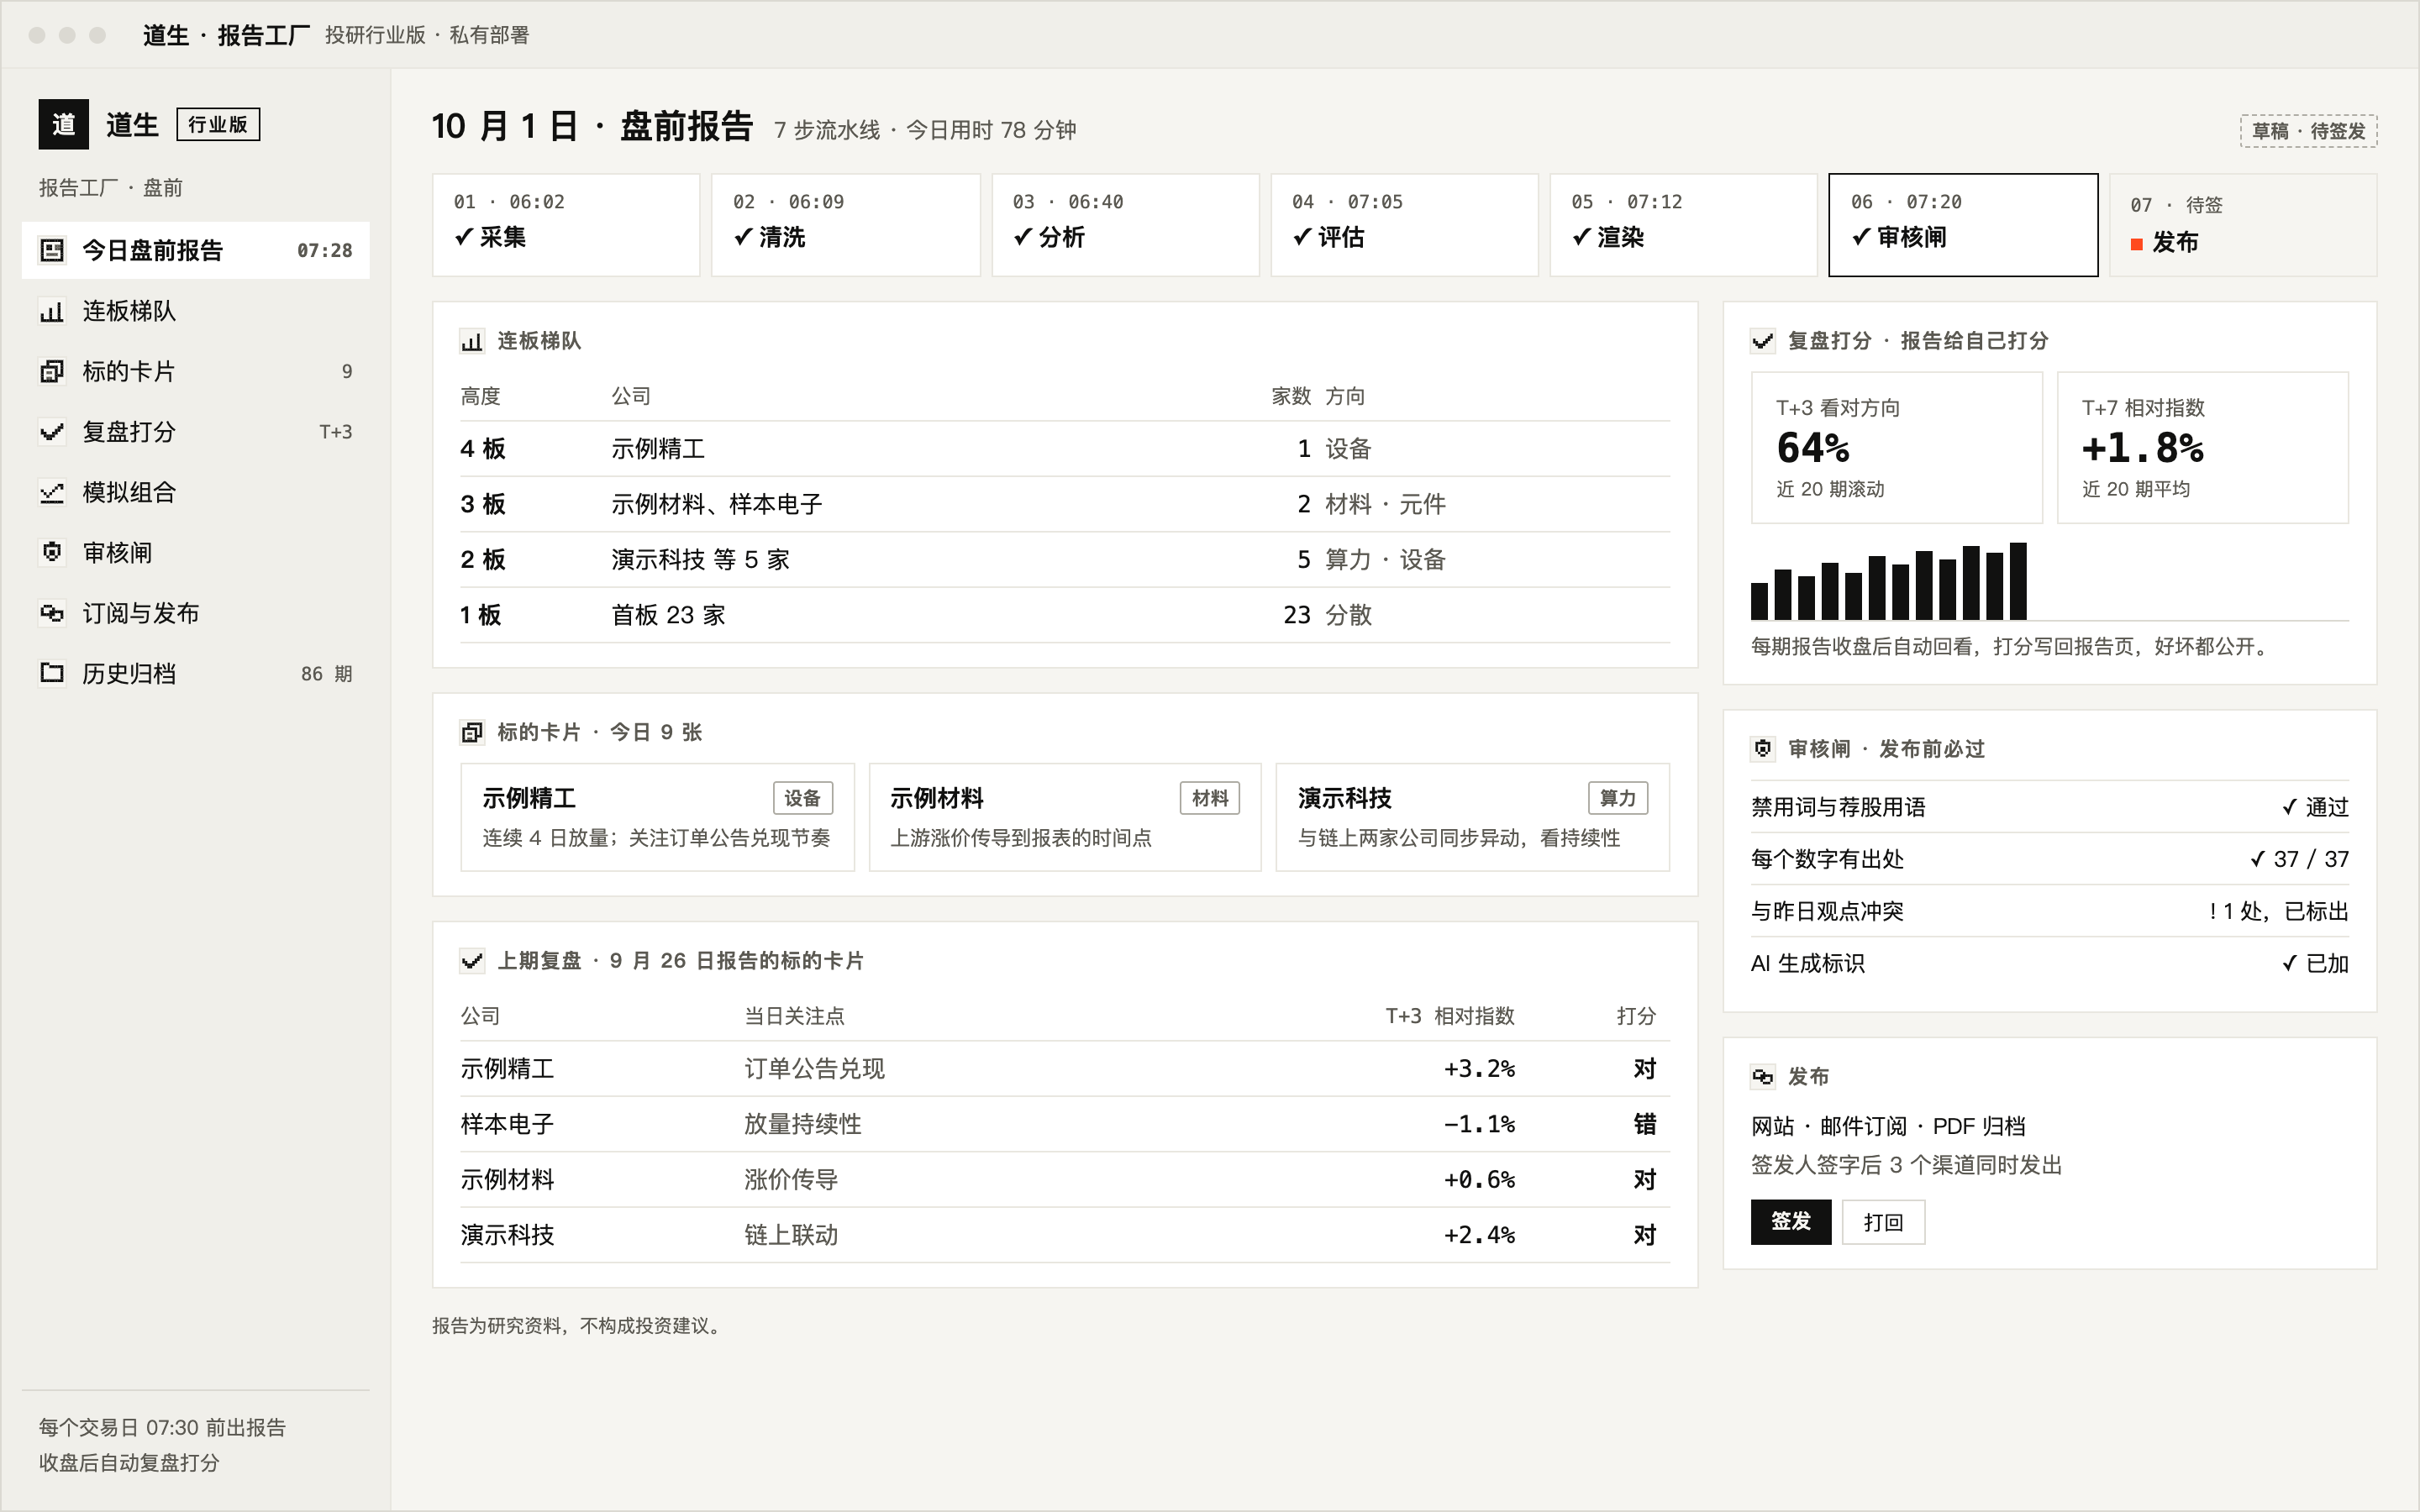Image resolution: width=2420 pixels, height=1512 pixels.
Task: Click the 发布 panel link icon
Action: (1763, 1077)
